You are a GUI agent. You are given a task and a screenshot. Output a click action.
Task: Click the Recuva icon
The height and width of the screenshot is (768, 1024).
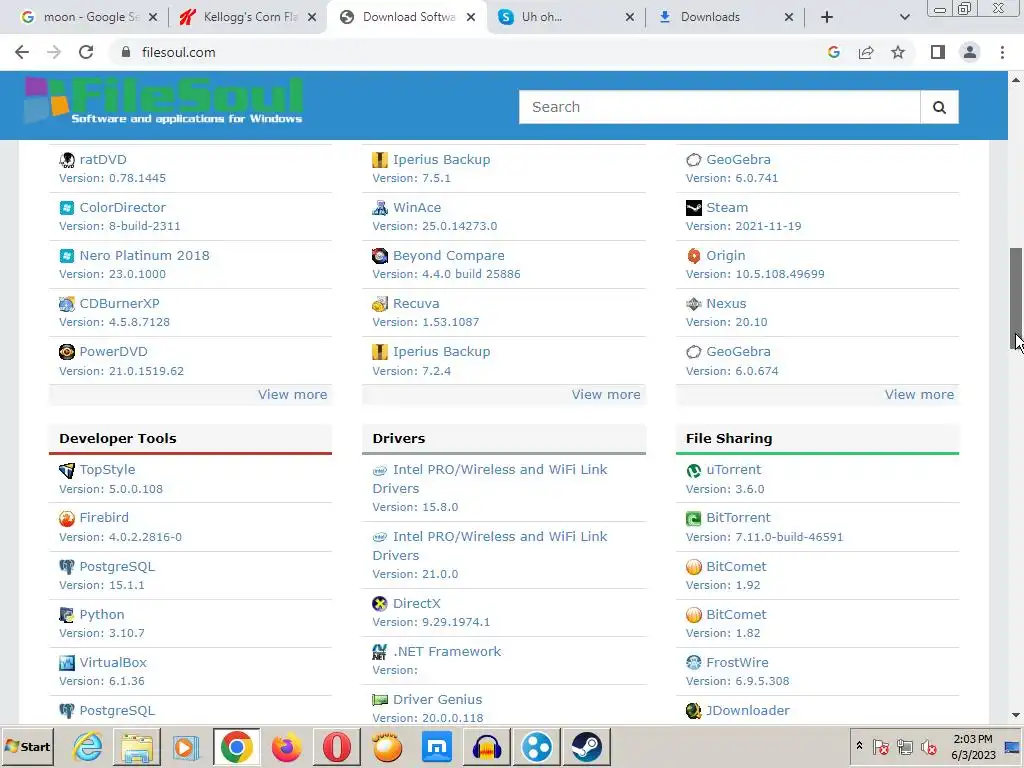380,304
